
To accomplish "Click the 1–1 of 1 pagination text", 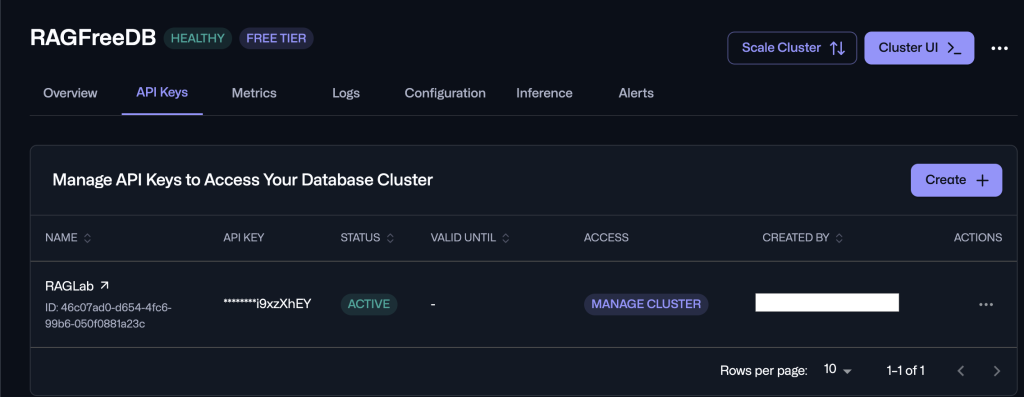I will (x=905, y=371).
